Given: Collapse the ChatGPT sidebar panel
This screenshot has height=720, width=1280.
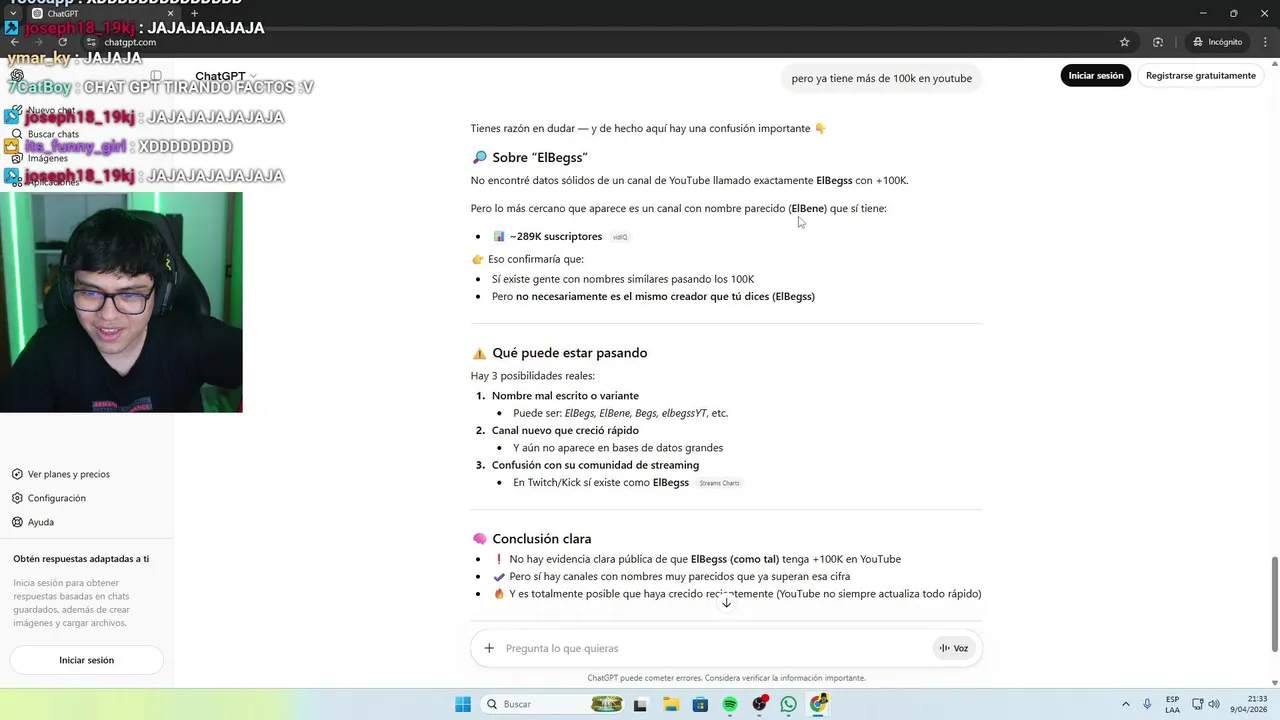Looking at the screenshot, I should (156, 75).
